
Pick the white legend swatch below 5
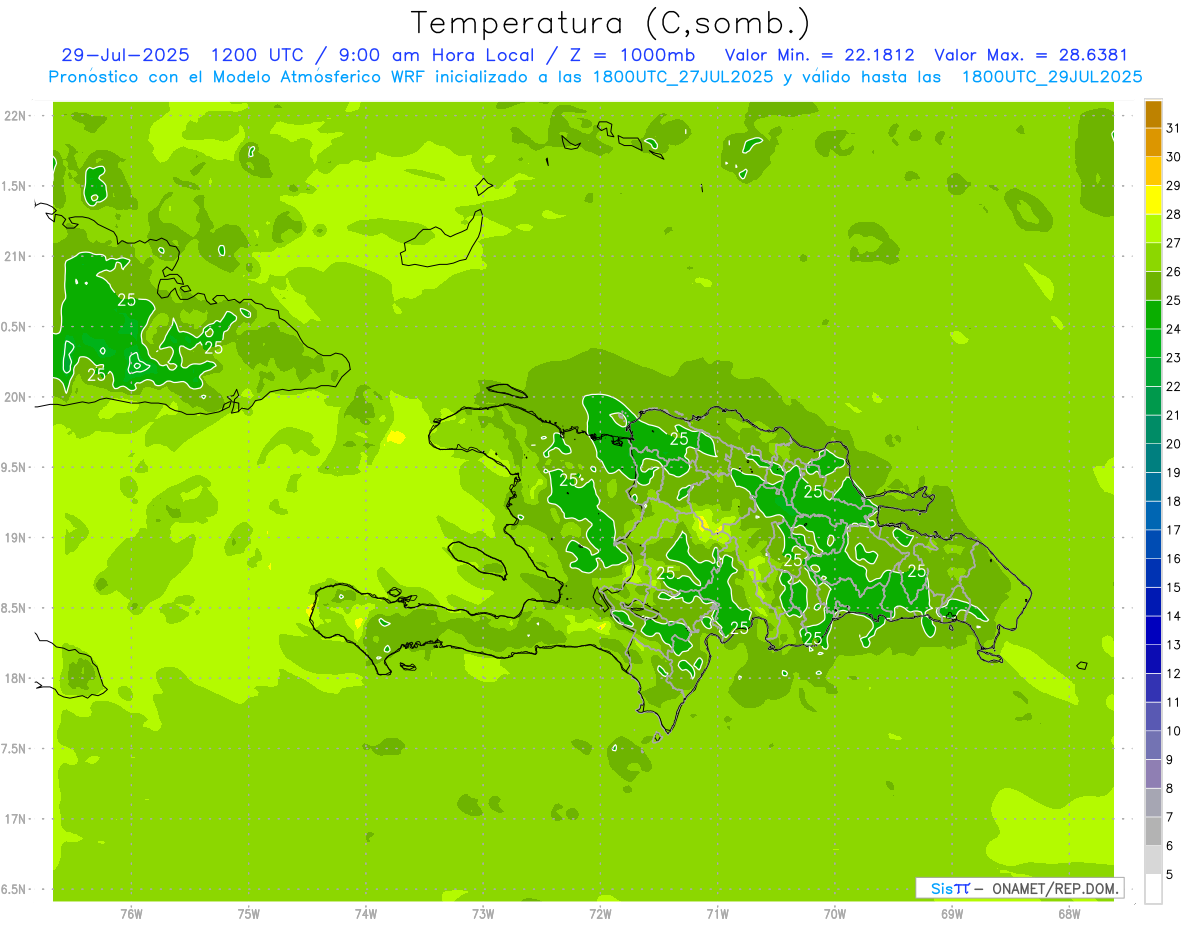1153,889
